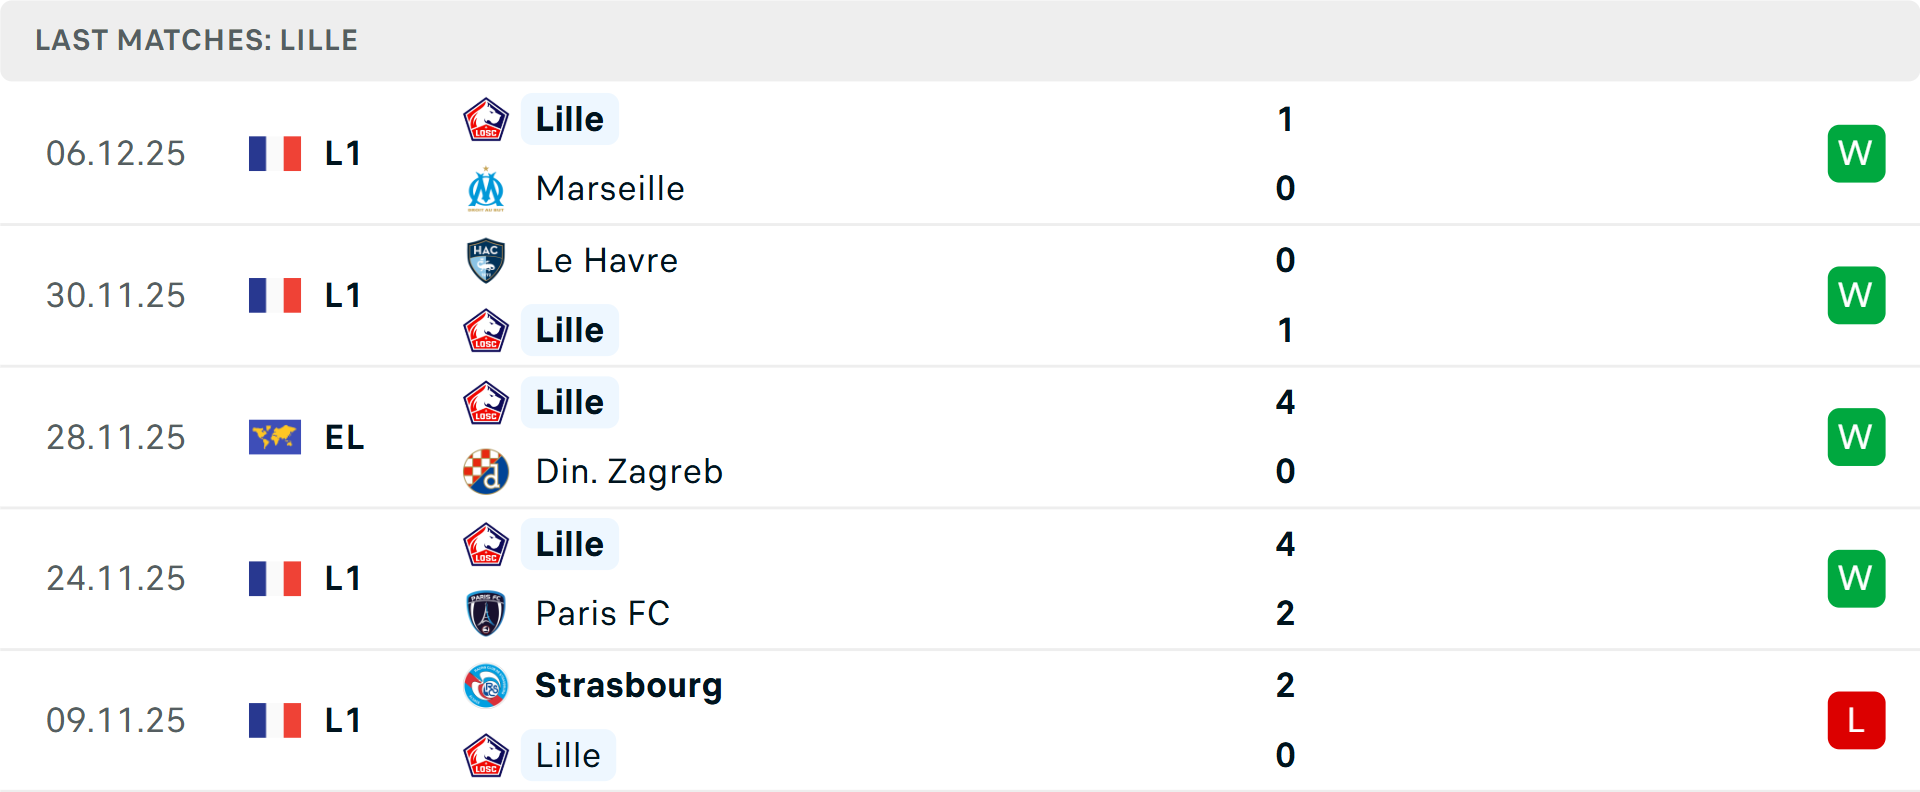The width and height of the screenshot is (1920, 792).
Task: Open the Paris FC team link
Action: pyautogui.click(x=602, y=613)
